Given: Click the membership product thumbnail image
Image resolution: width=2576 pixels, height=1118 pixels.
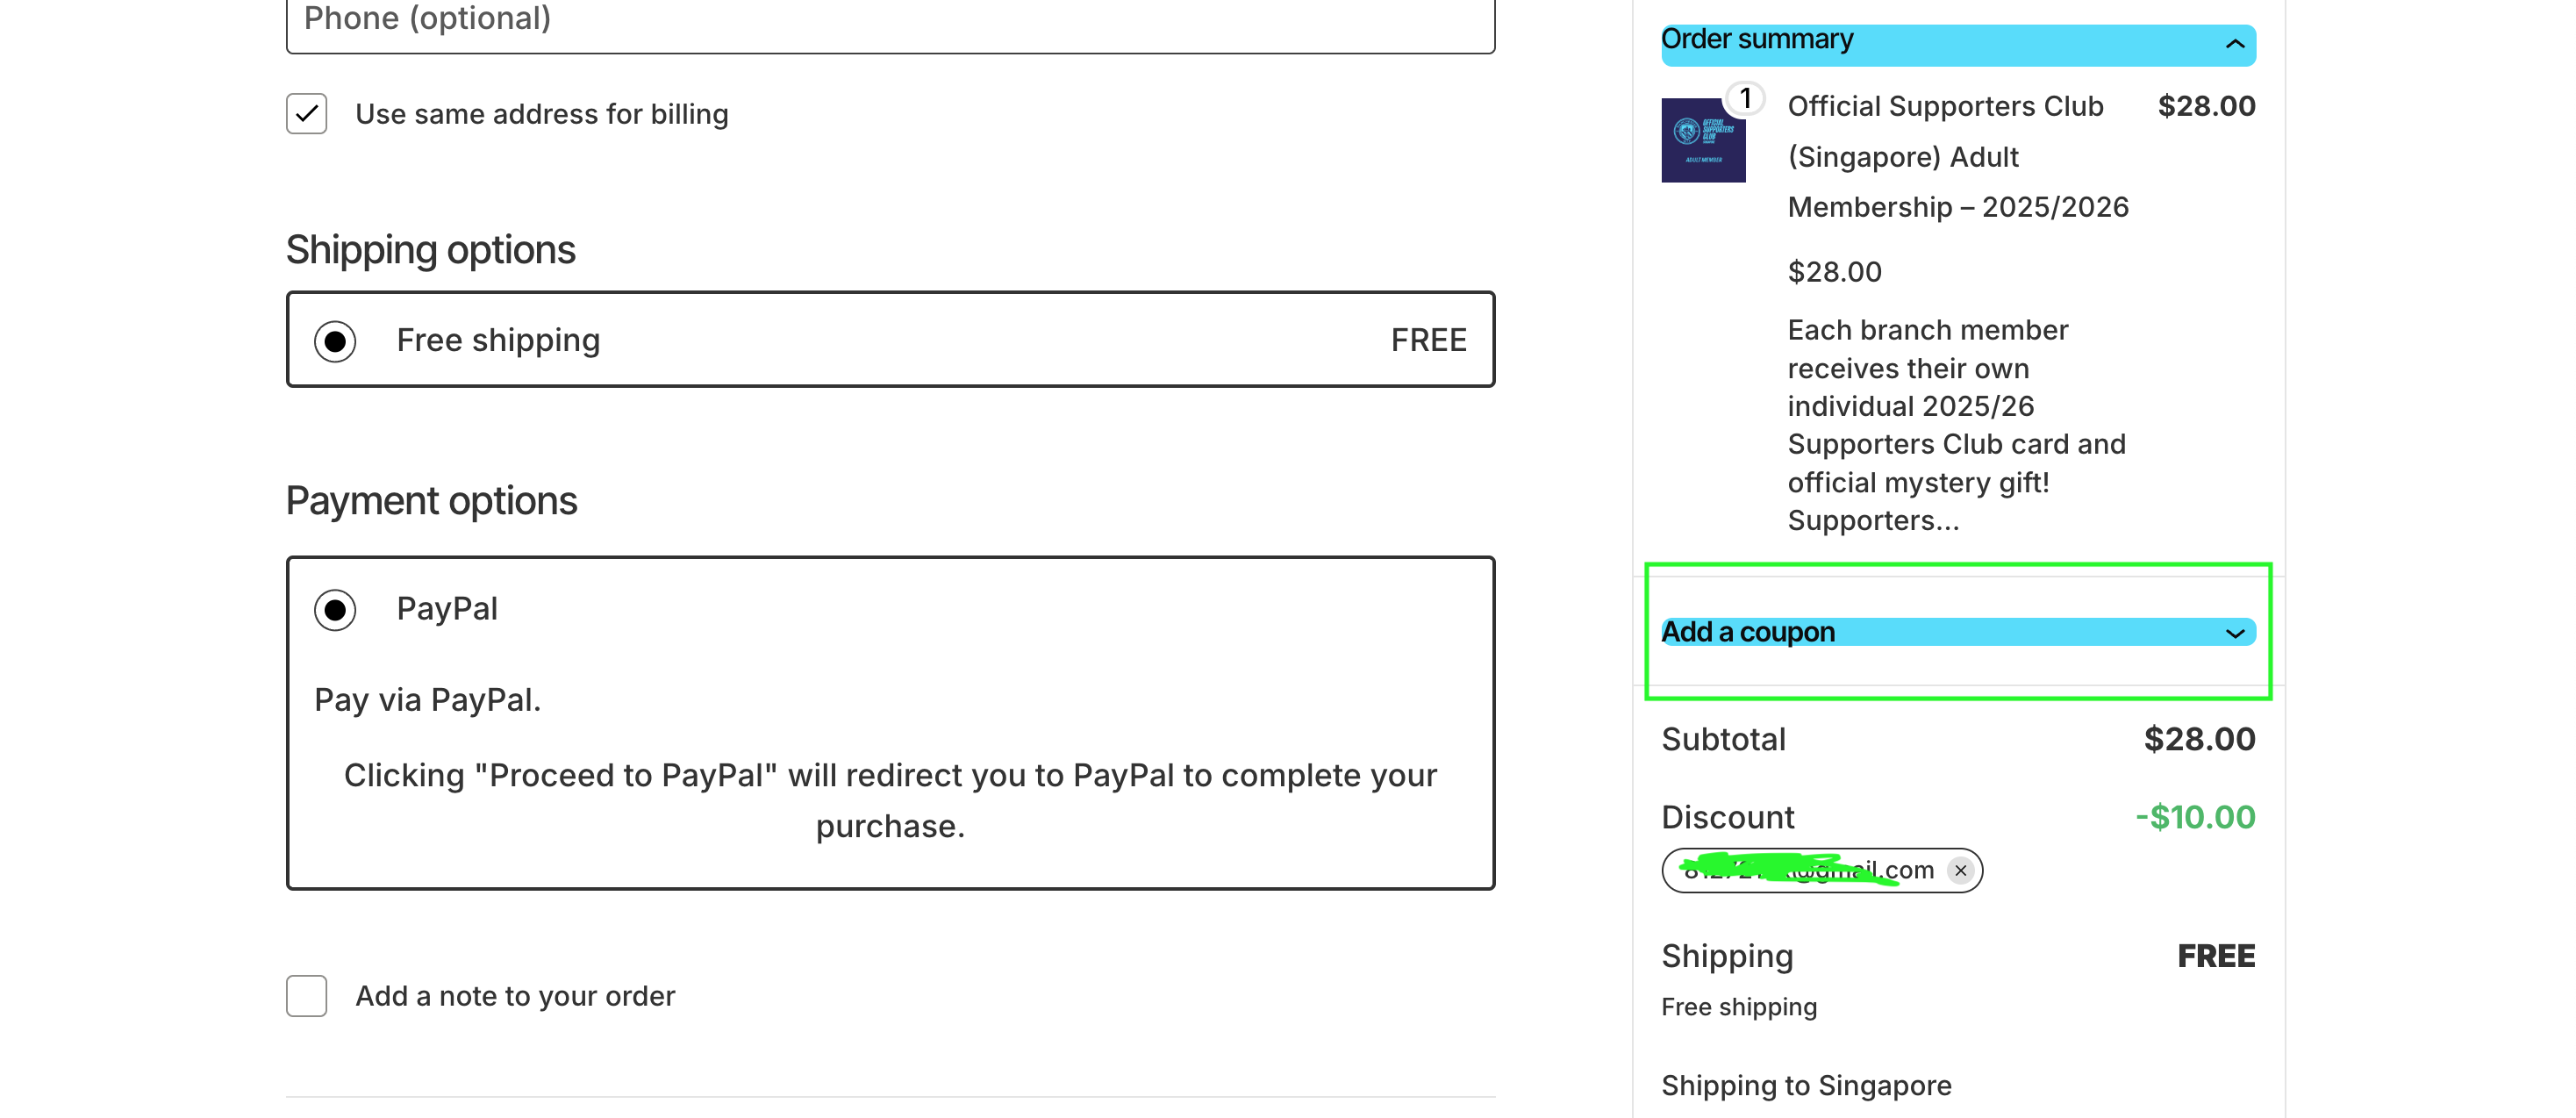Looking at the screenshot, I should tap(1702, 141).
